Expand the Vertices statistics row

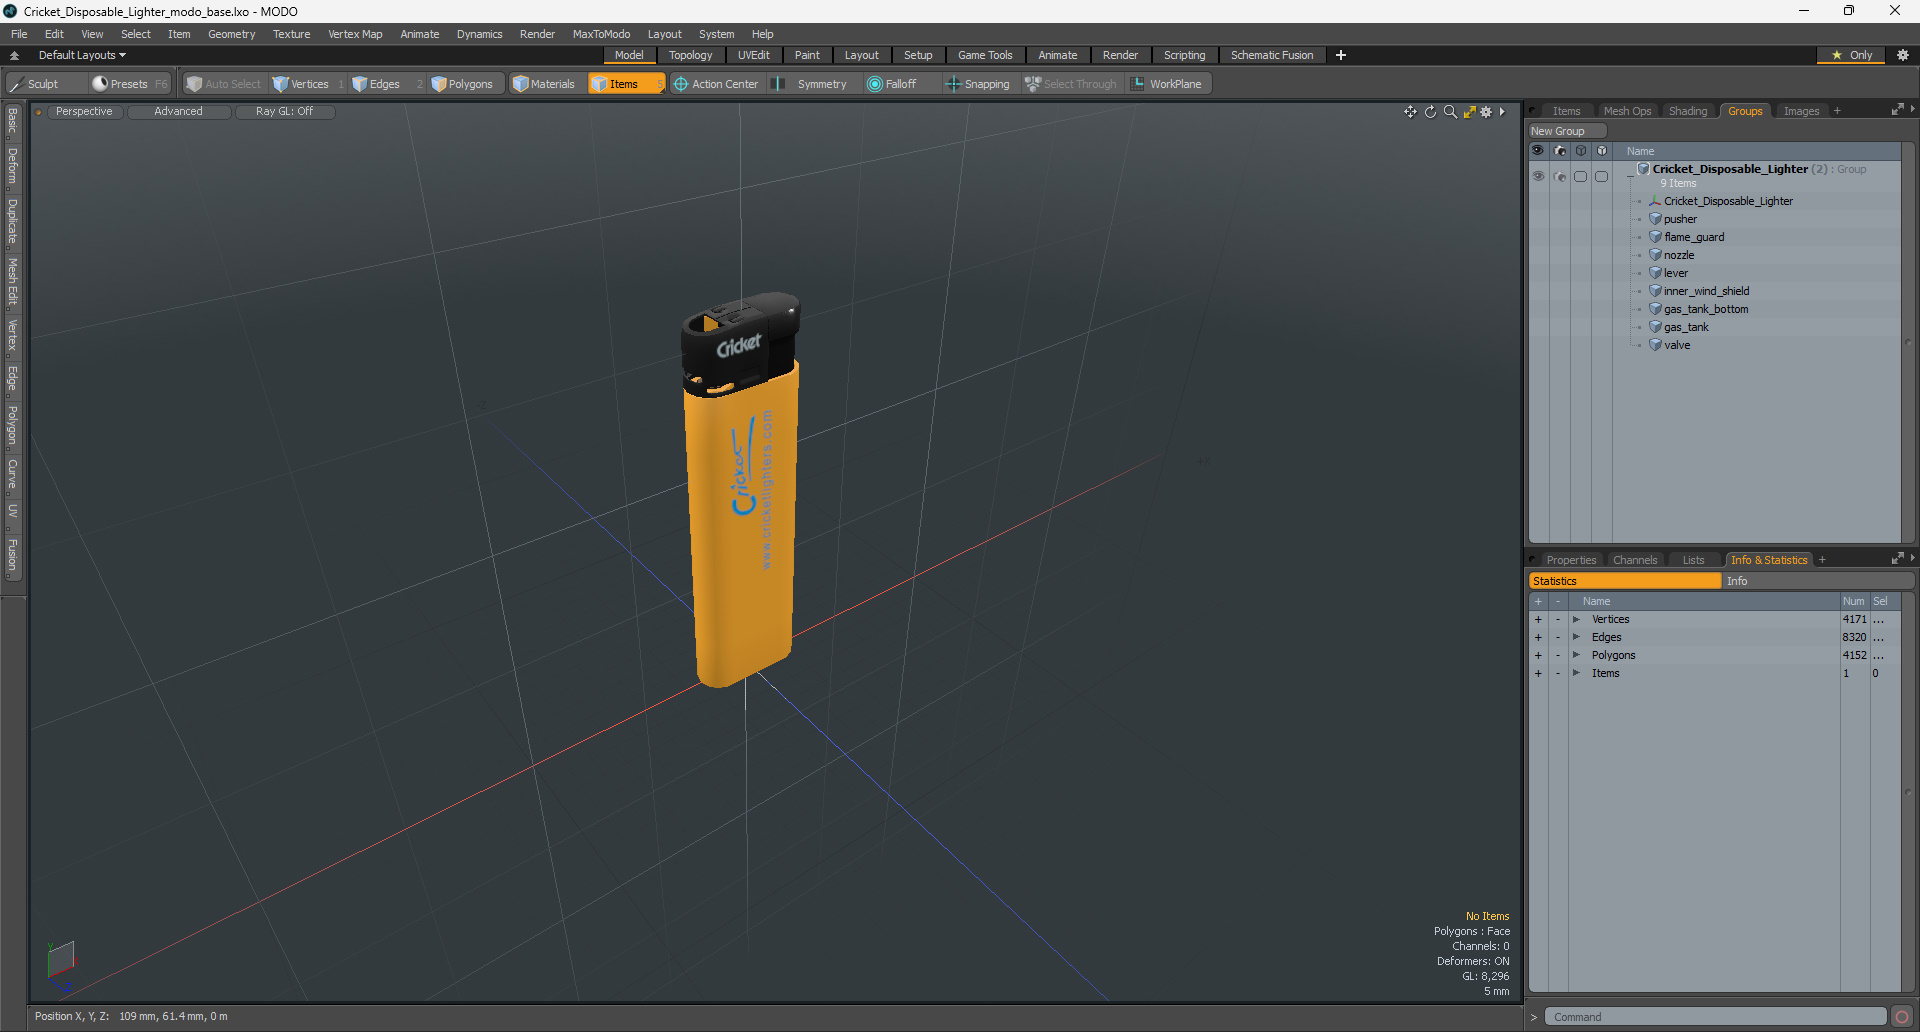pos(1576,619)
